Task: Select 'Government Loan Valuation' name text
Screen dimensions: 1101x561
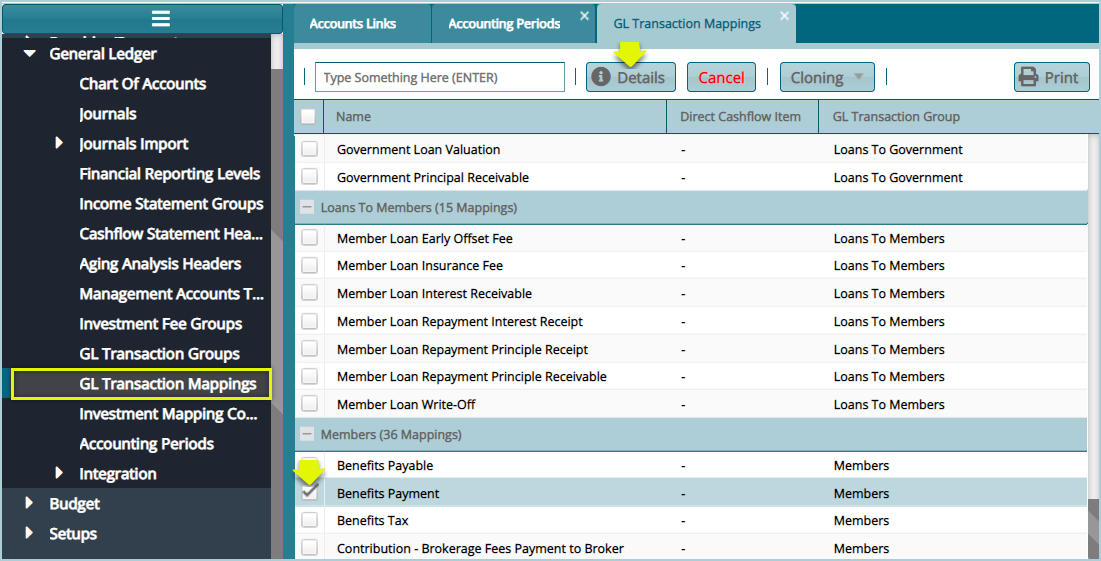Action: click(x=418, y=150)
